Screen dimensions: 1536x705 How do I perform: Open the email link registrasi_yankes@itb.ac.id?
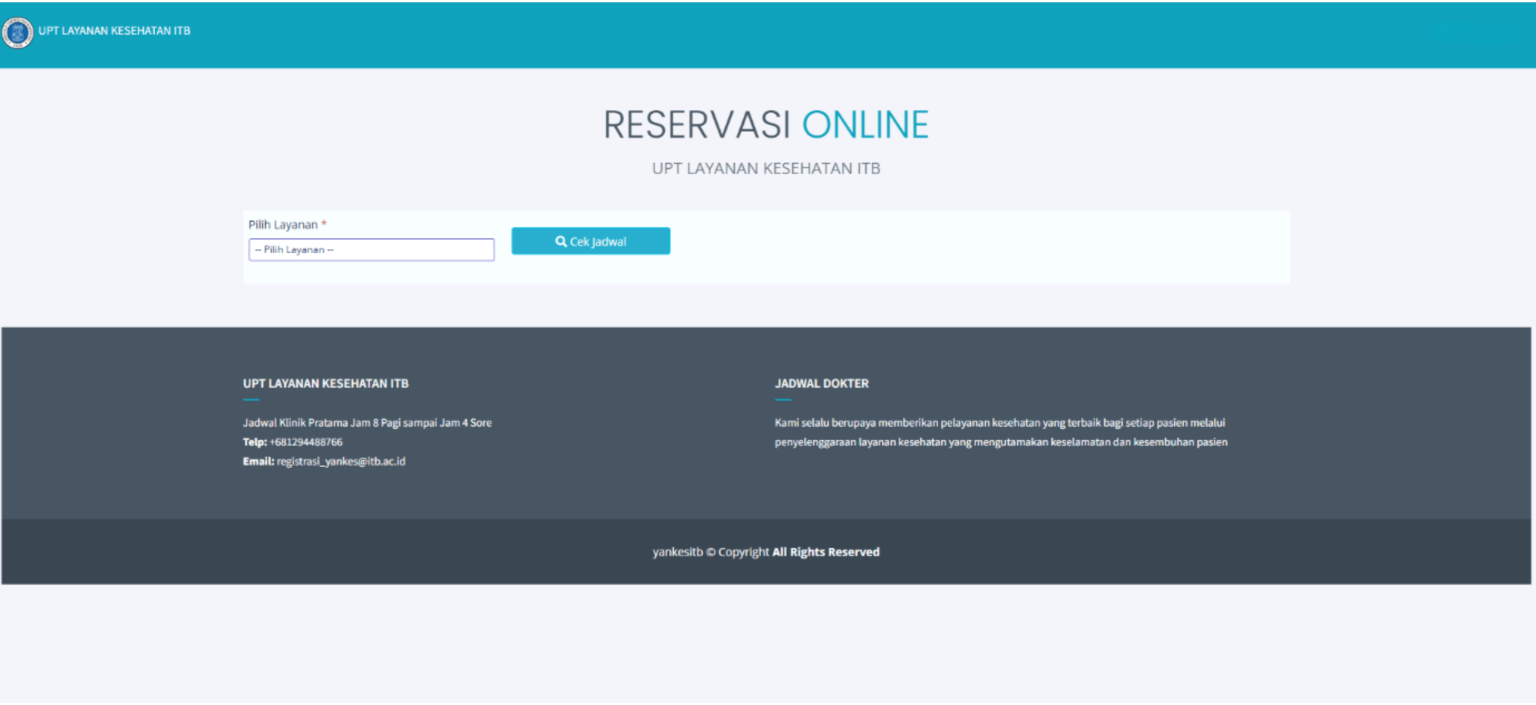(340, 461)
